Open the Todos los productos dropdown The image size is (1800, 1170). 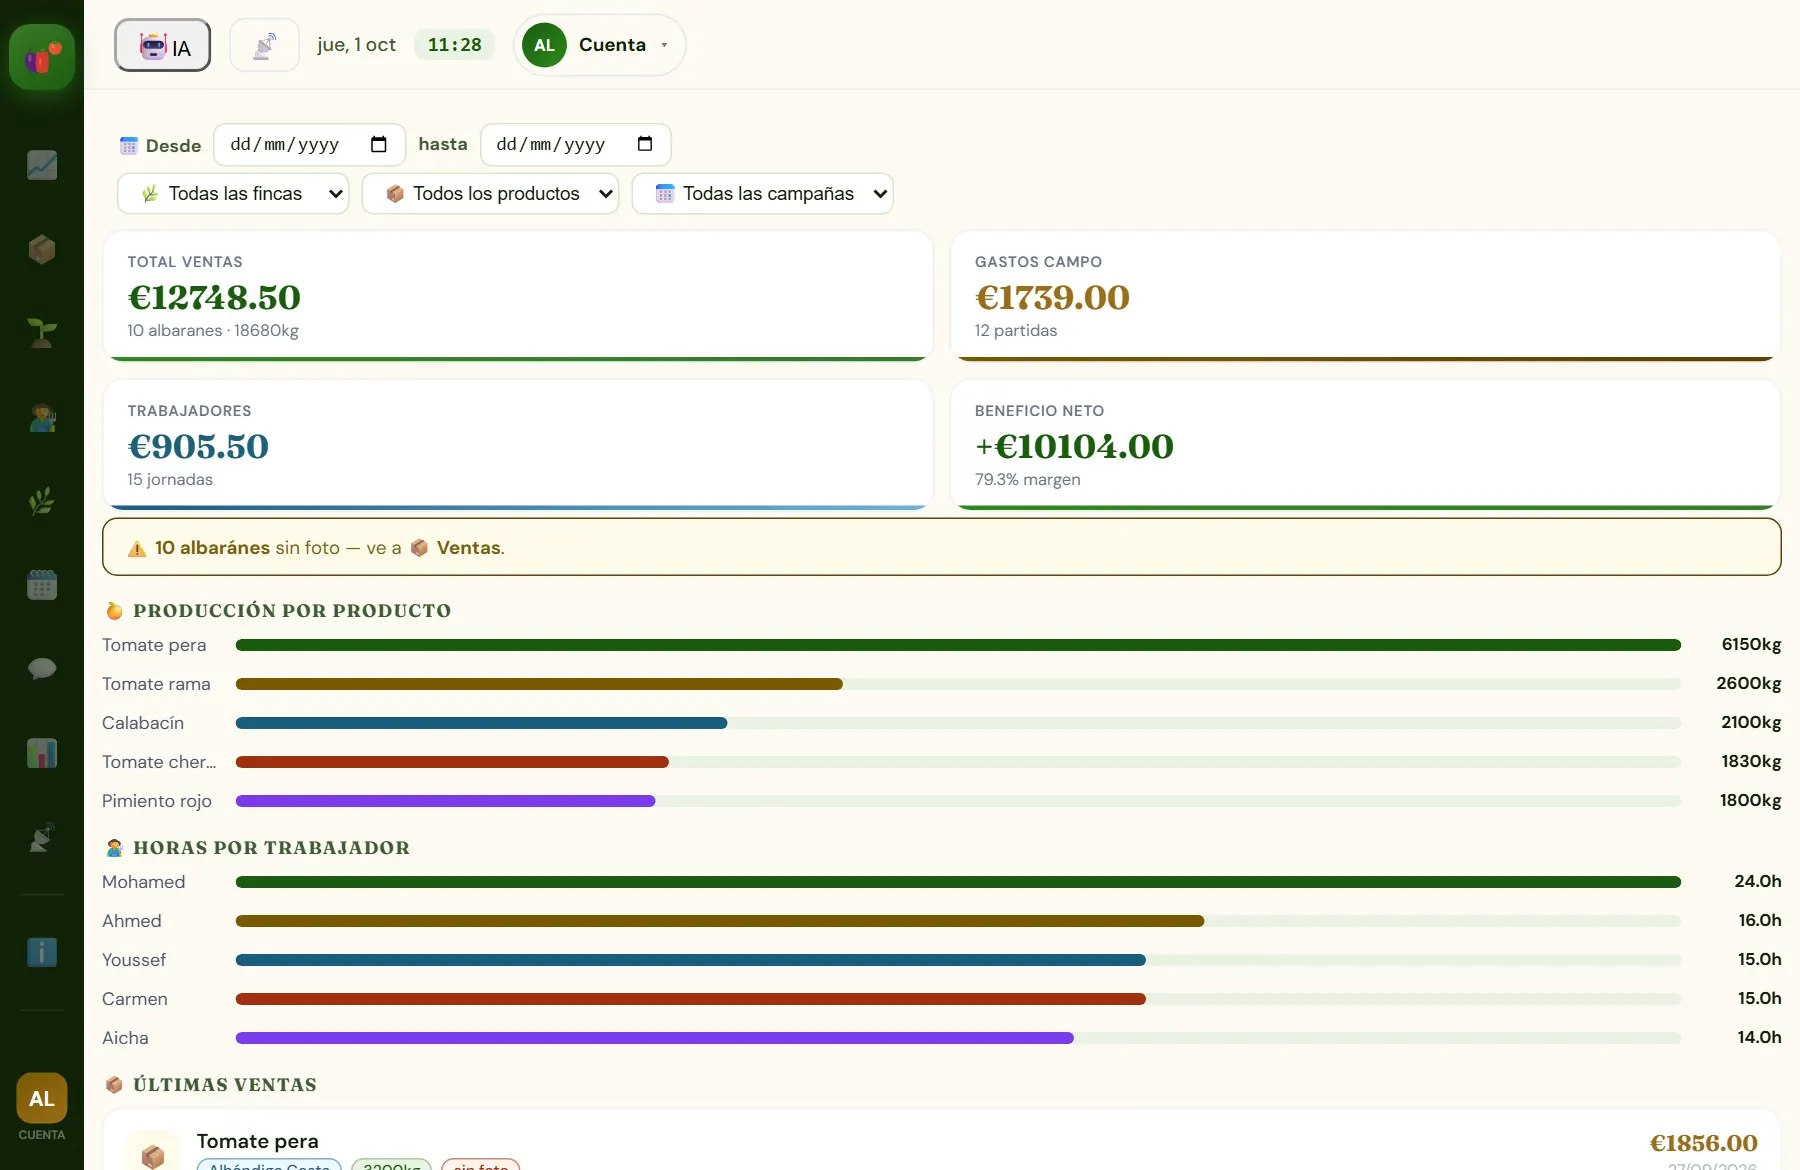(491, 193)
